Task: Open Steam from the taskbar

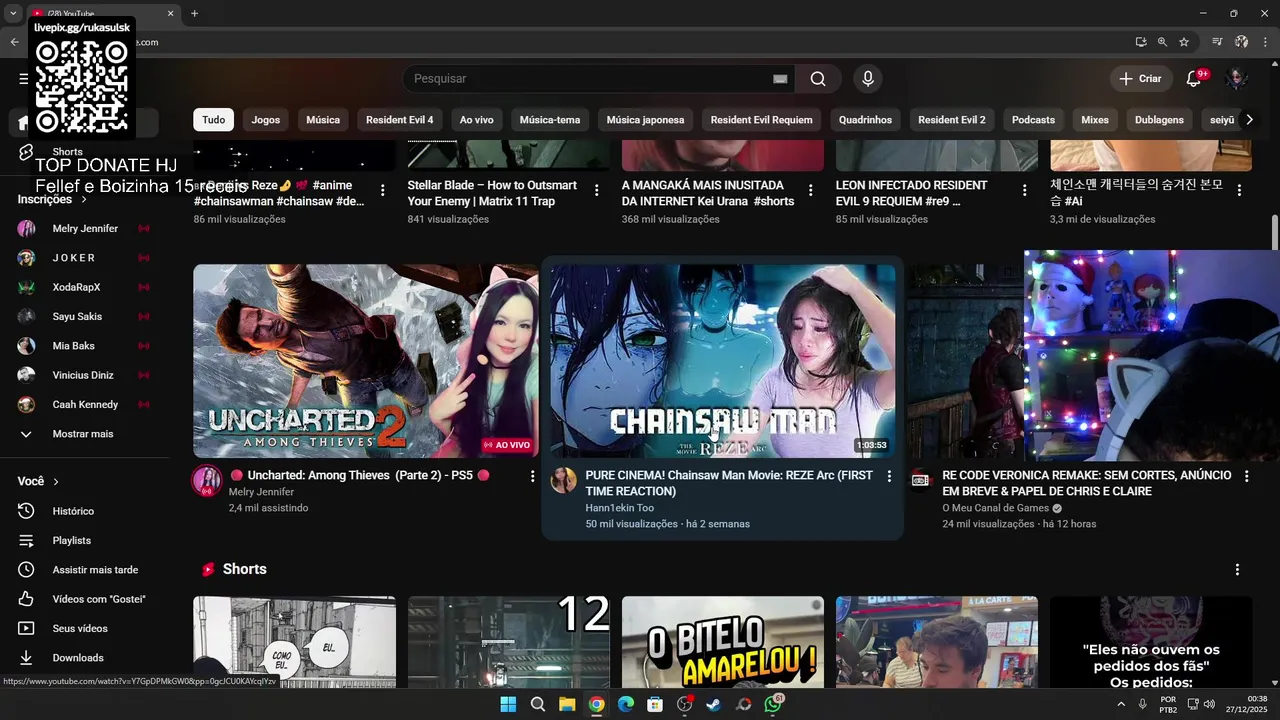Action: [x=713, y=704]
